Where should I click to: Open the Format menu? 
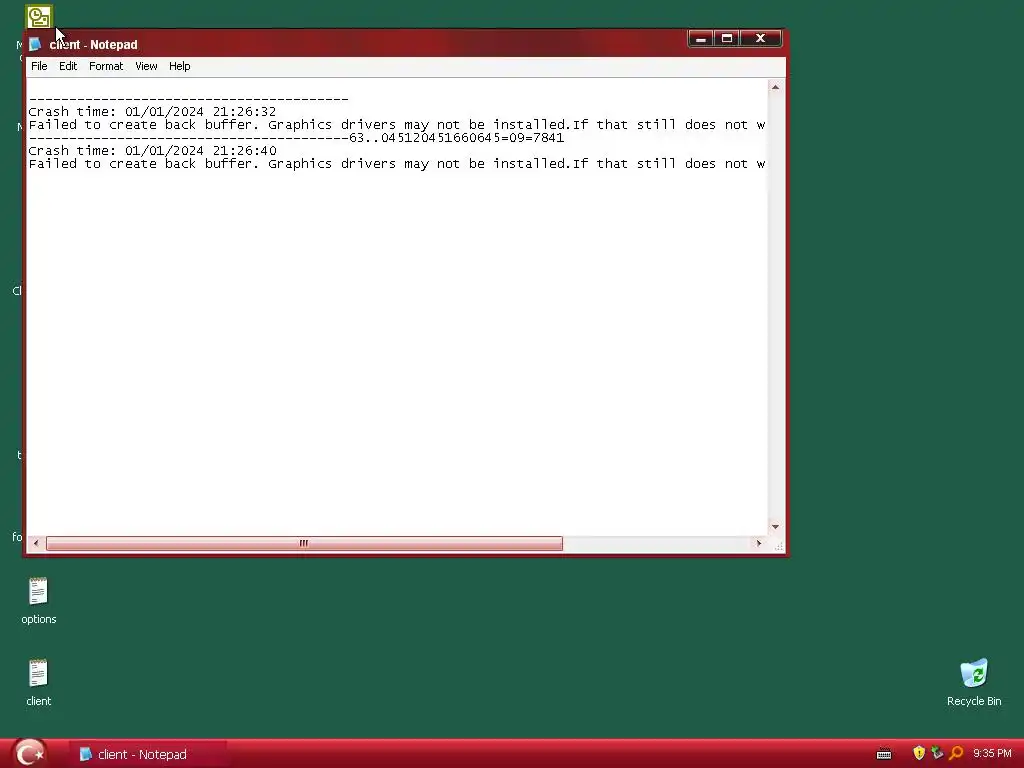click(x=106, y=66)
